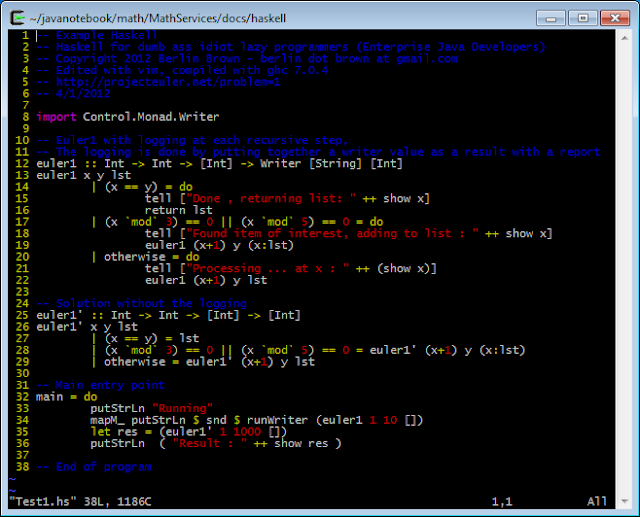The image size is (640, 517).
Task: Click '-- Solution without the logging' comment
Action: pos(142,304)
